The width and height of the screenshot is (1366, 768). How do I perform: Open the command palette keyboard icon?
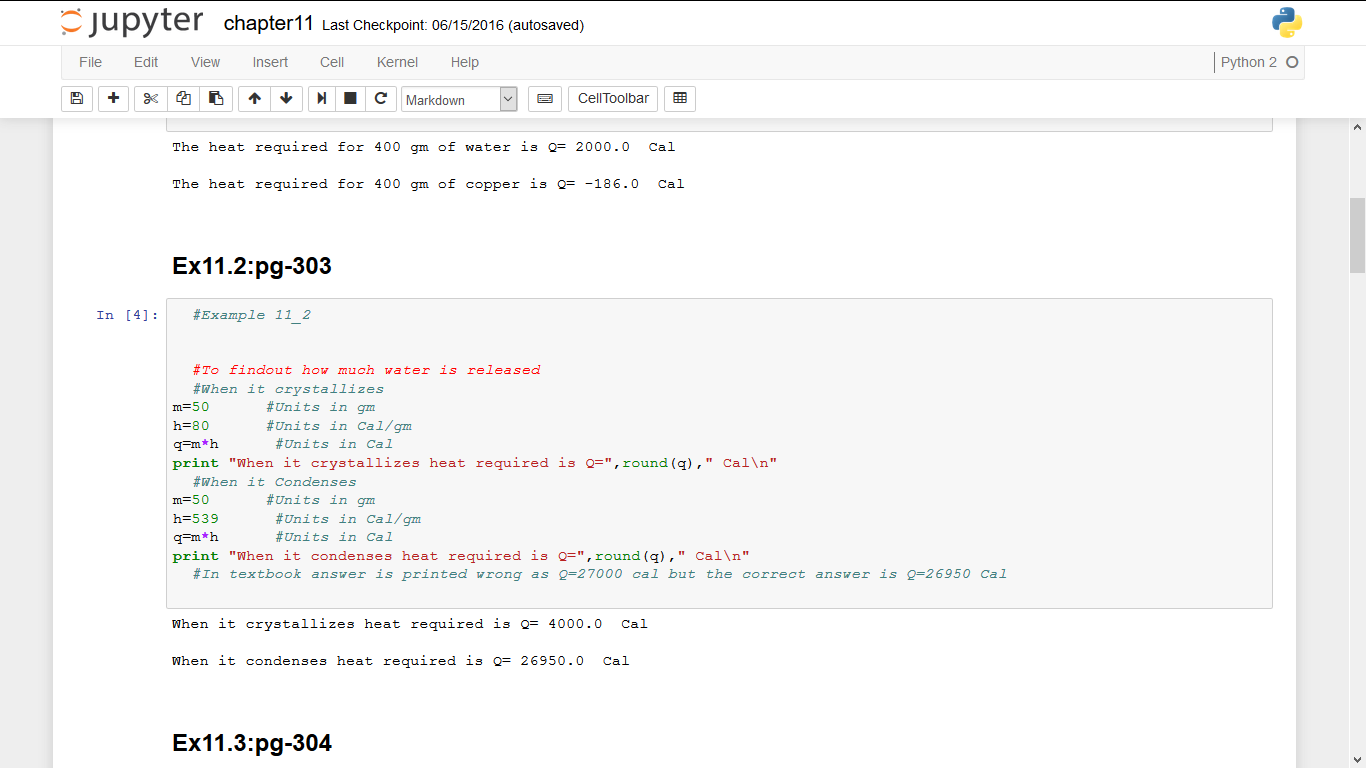point(545,98)
